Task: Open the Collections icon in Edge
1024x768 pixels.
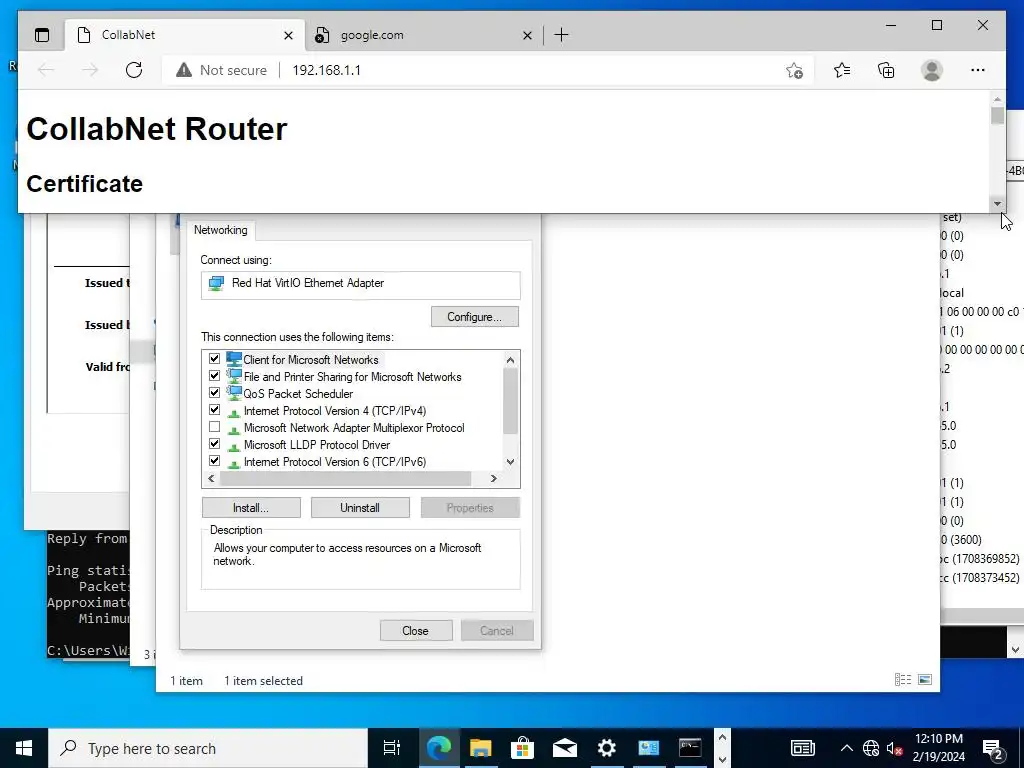Action: pos(886,70)
